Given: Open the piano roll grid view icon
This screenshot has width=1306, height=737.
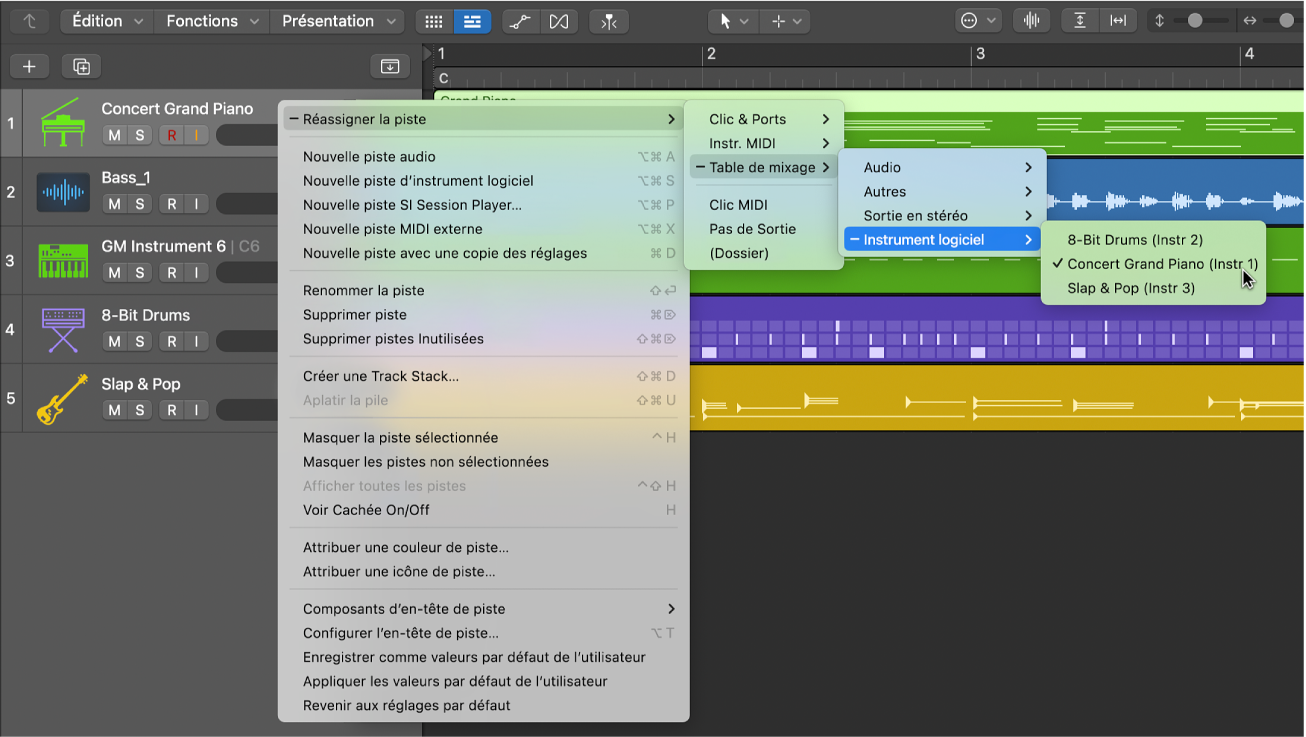Looking at the screenshot, I should [x=433, y=20].
